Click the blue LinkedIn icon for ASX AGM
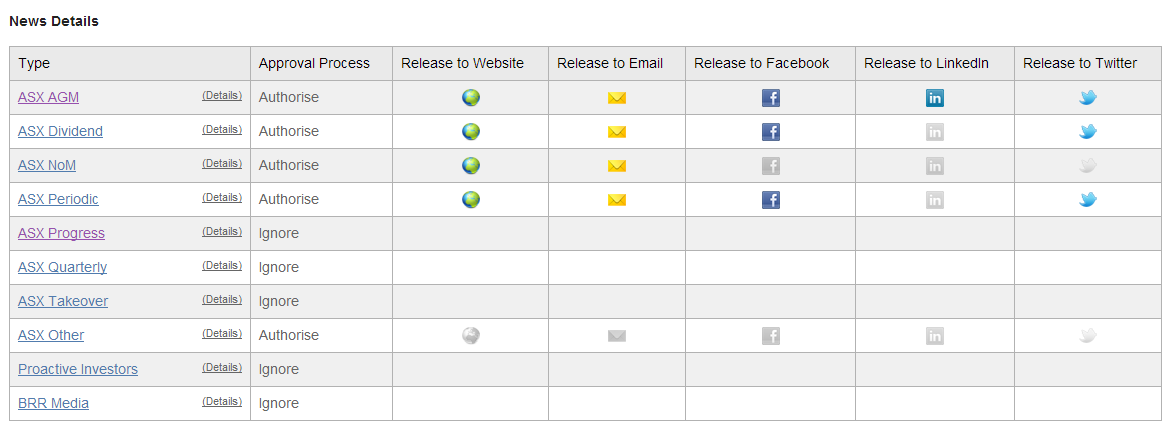This screenshot has height=431, width=1169. point(935,98)
